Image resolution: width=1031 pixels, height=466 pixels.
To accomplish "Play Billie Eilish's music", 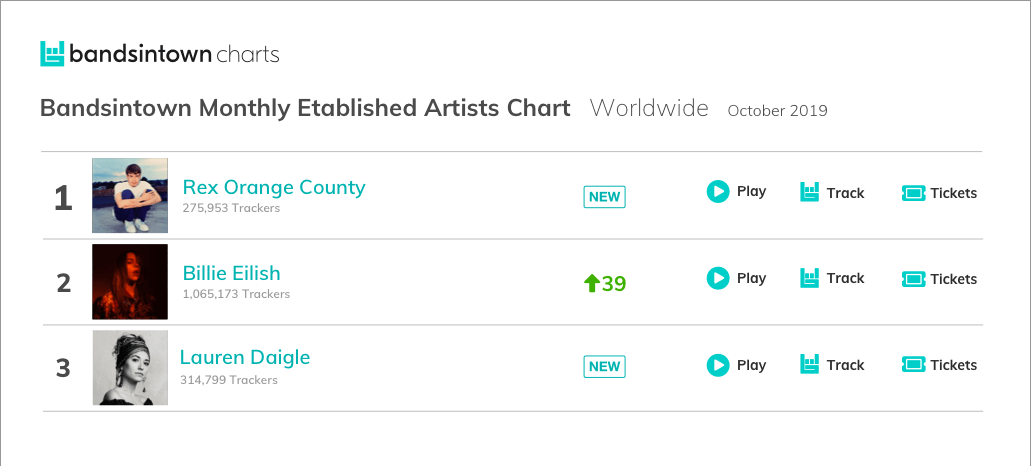I will point(736,278).
